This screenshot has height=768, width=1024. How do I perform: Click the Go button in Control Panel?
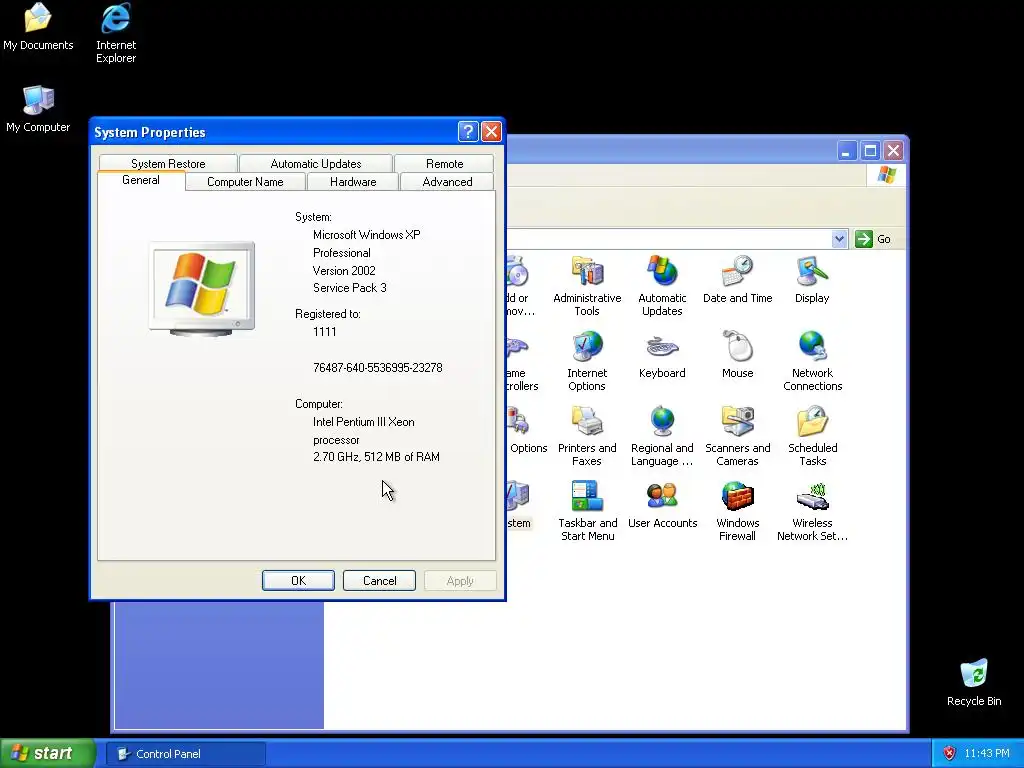873,239
